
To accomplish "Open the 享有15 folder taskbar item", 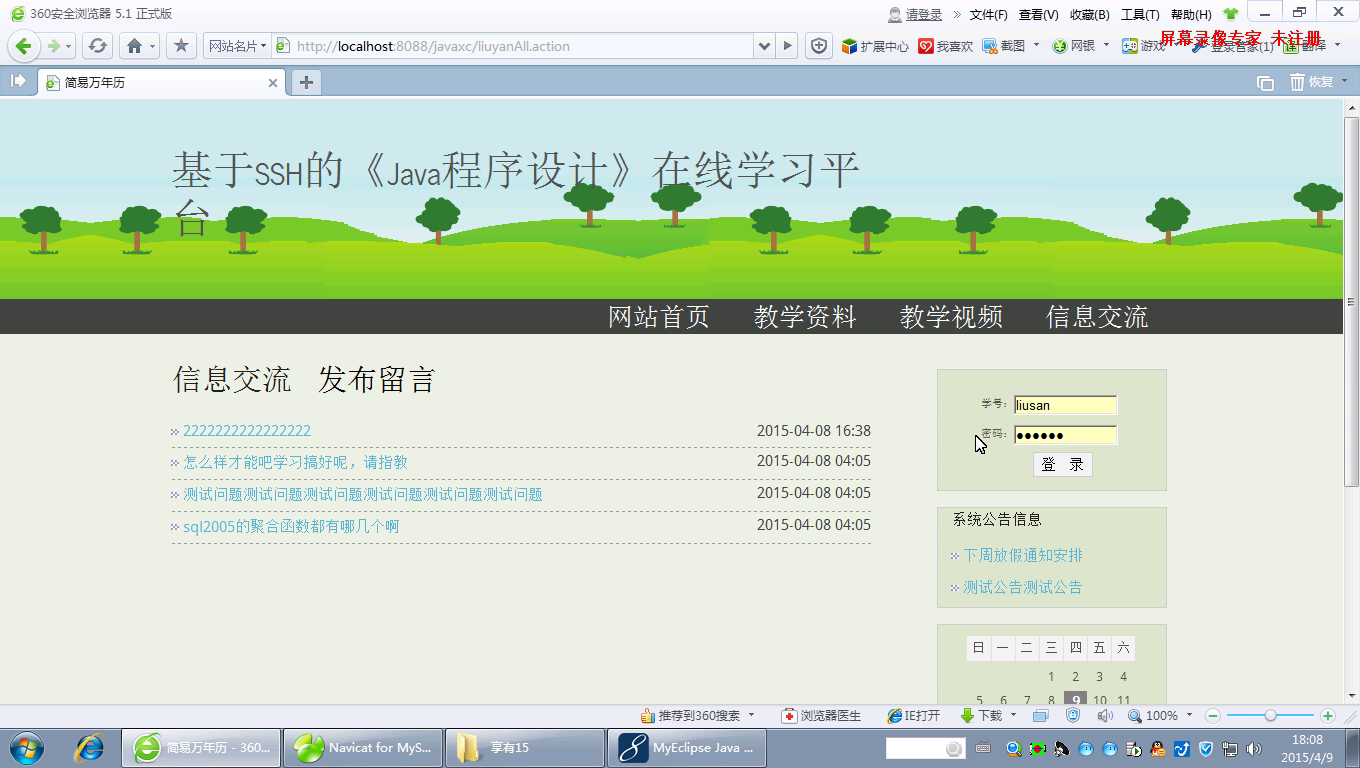I will pyautogui.click(x=525, y=748).
